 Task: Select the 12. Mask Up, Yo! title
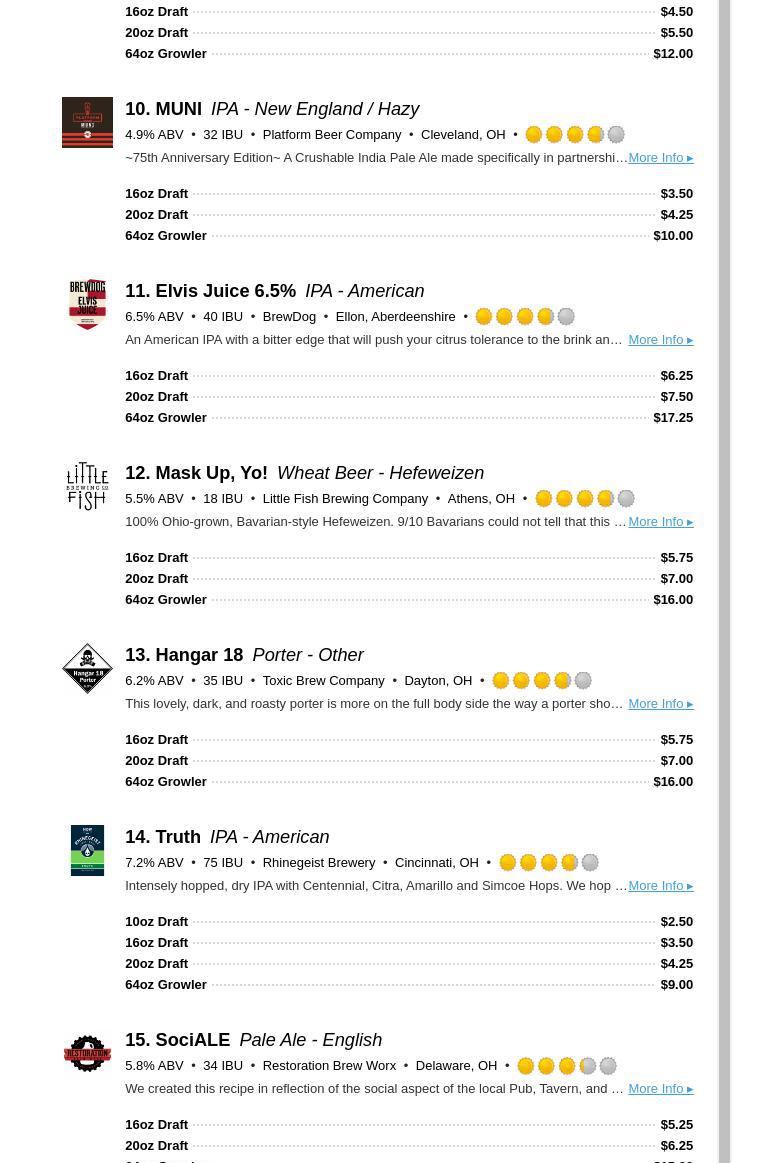click(x=196, y=473)
